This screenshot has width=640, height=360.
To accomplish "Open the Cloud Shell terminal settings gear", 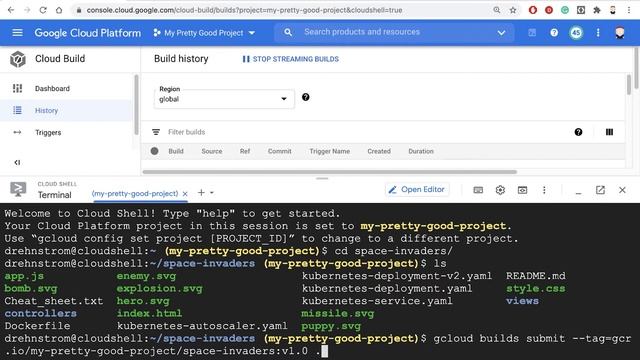I will pos(500,190).
